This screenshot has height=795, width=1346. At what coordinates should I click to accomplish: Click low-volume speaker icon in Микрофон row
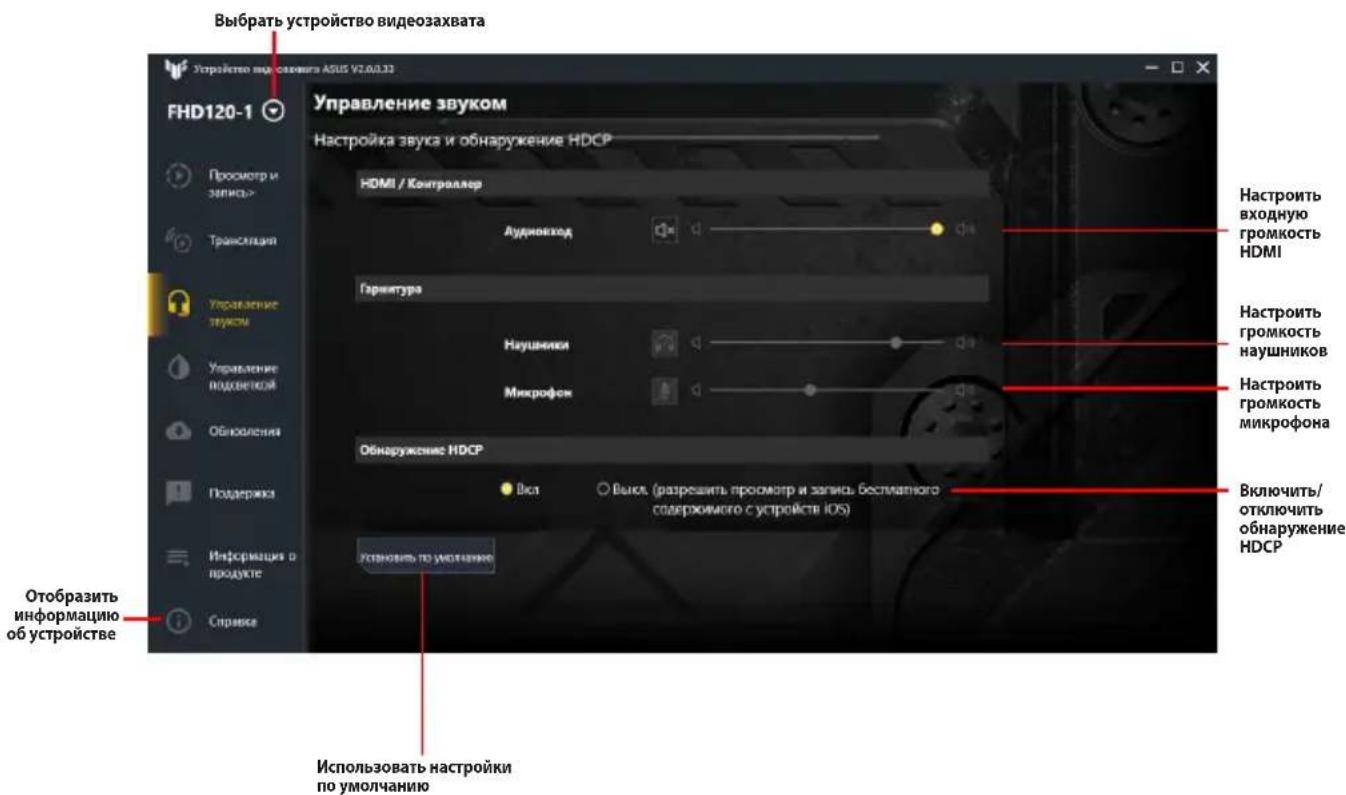(696, 390)
